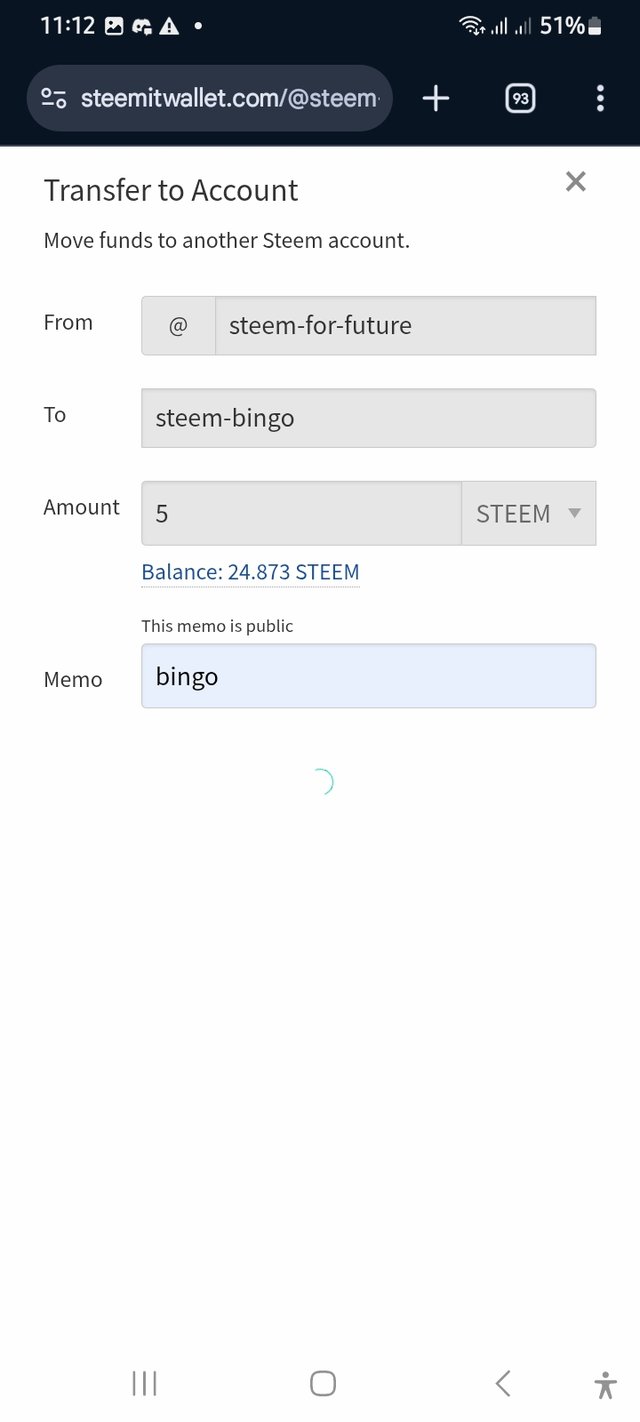Use the Balance: 24.873 STEEM link

tap(250, 572)
